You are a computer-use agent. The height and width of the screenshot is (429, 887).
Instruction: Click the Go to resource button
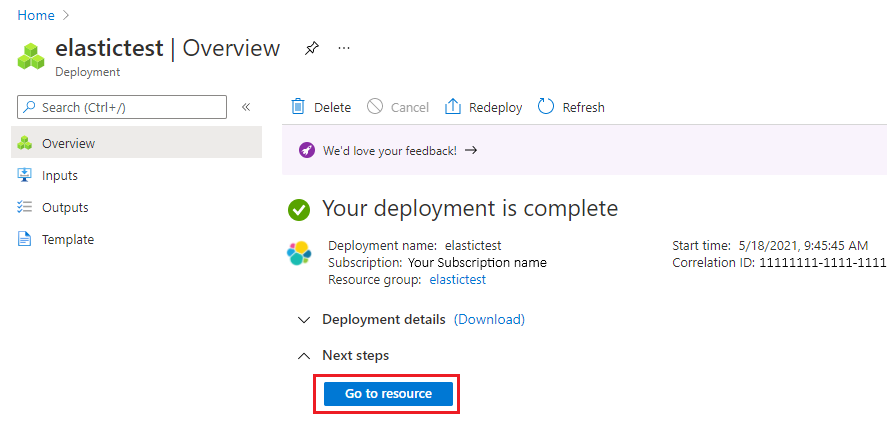point(388,394)
